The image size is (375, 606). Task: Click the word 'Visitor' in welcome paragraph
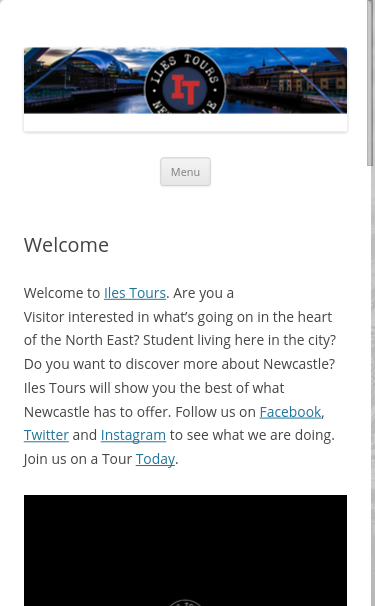point(44,317)
